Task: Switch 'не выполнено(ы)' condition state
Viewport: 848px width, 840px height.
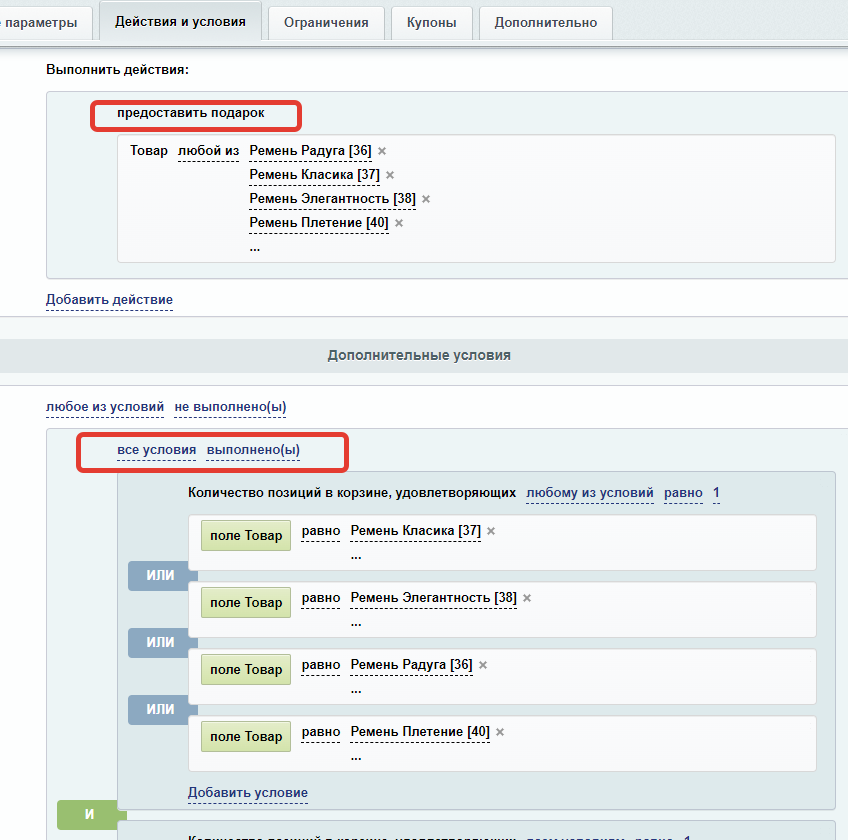Action: 230,407
